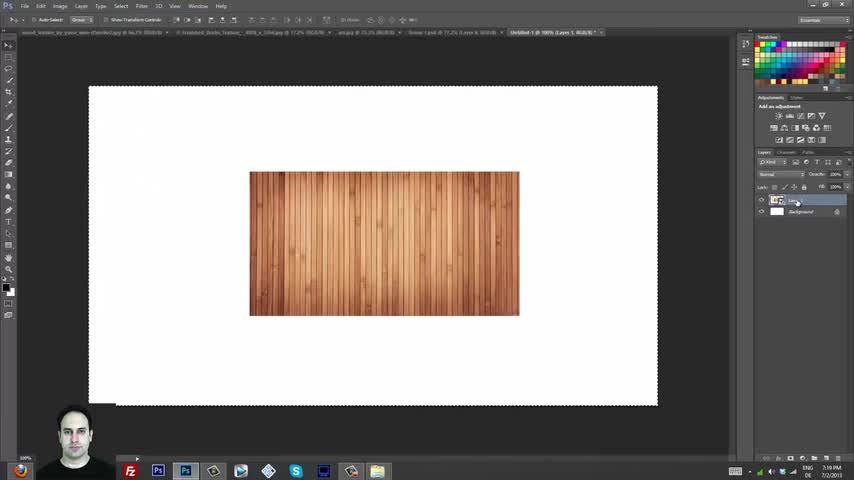Open the Auto-Select Group dropdown
Viewport: 854px width, 480px height.
point(81,20)
